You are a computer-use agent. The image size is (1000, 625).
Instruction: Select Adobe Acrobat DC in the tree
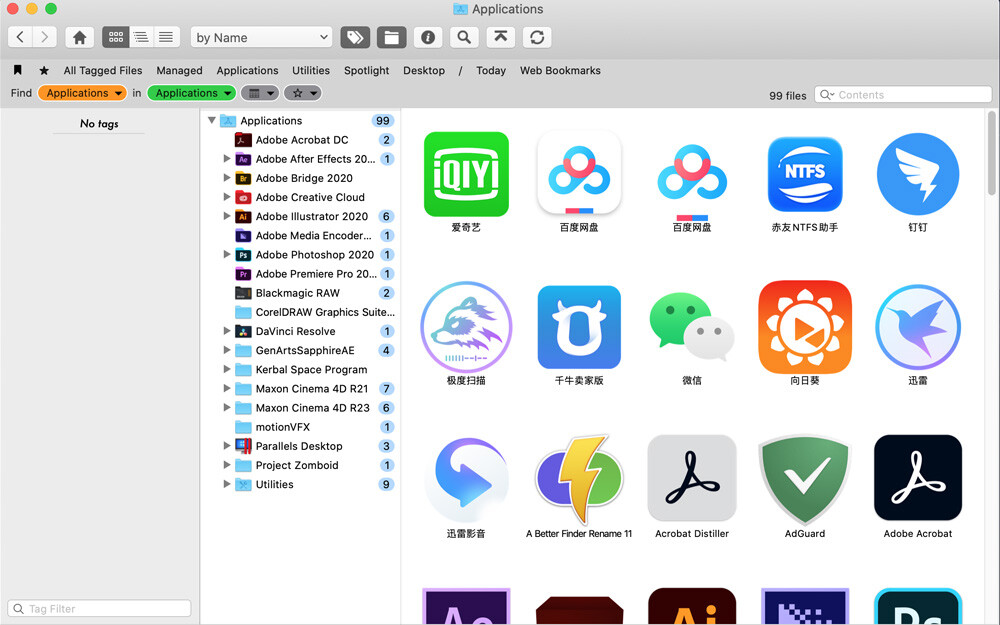(x=302, y=140)
